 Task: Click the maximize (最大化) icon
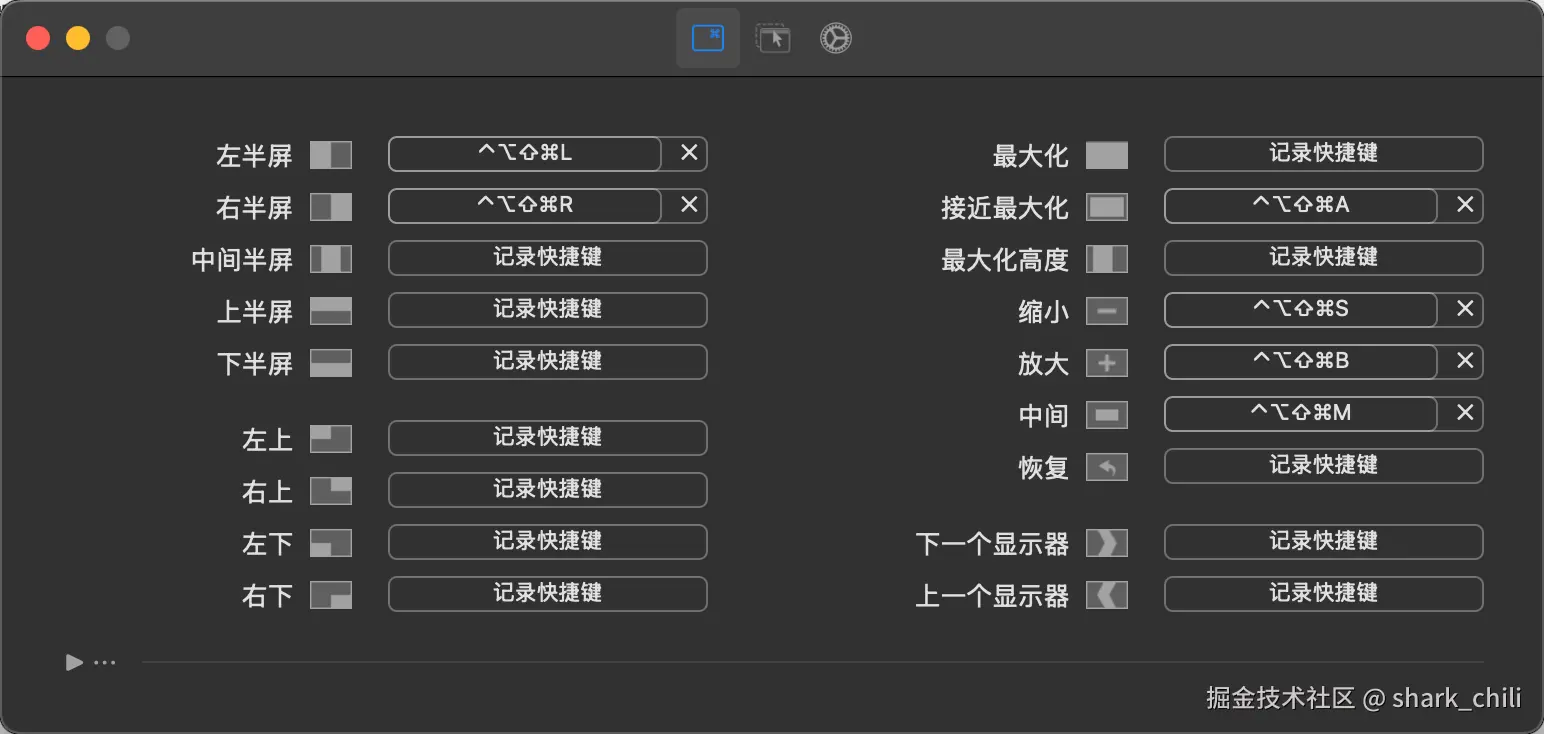(1106, 155)
